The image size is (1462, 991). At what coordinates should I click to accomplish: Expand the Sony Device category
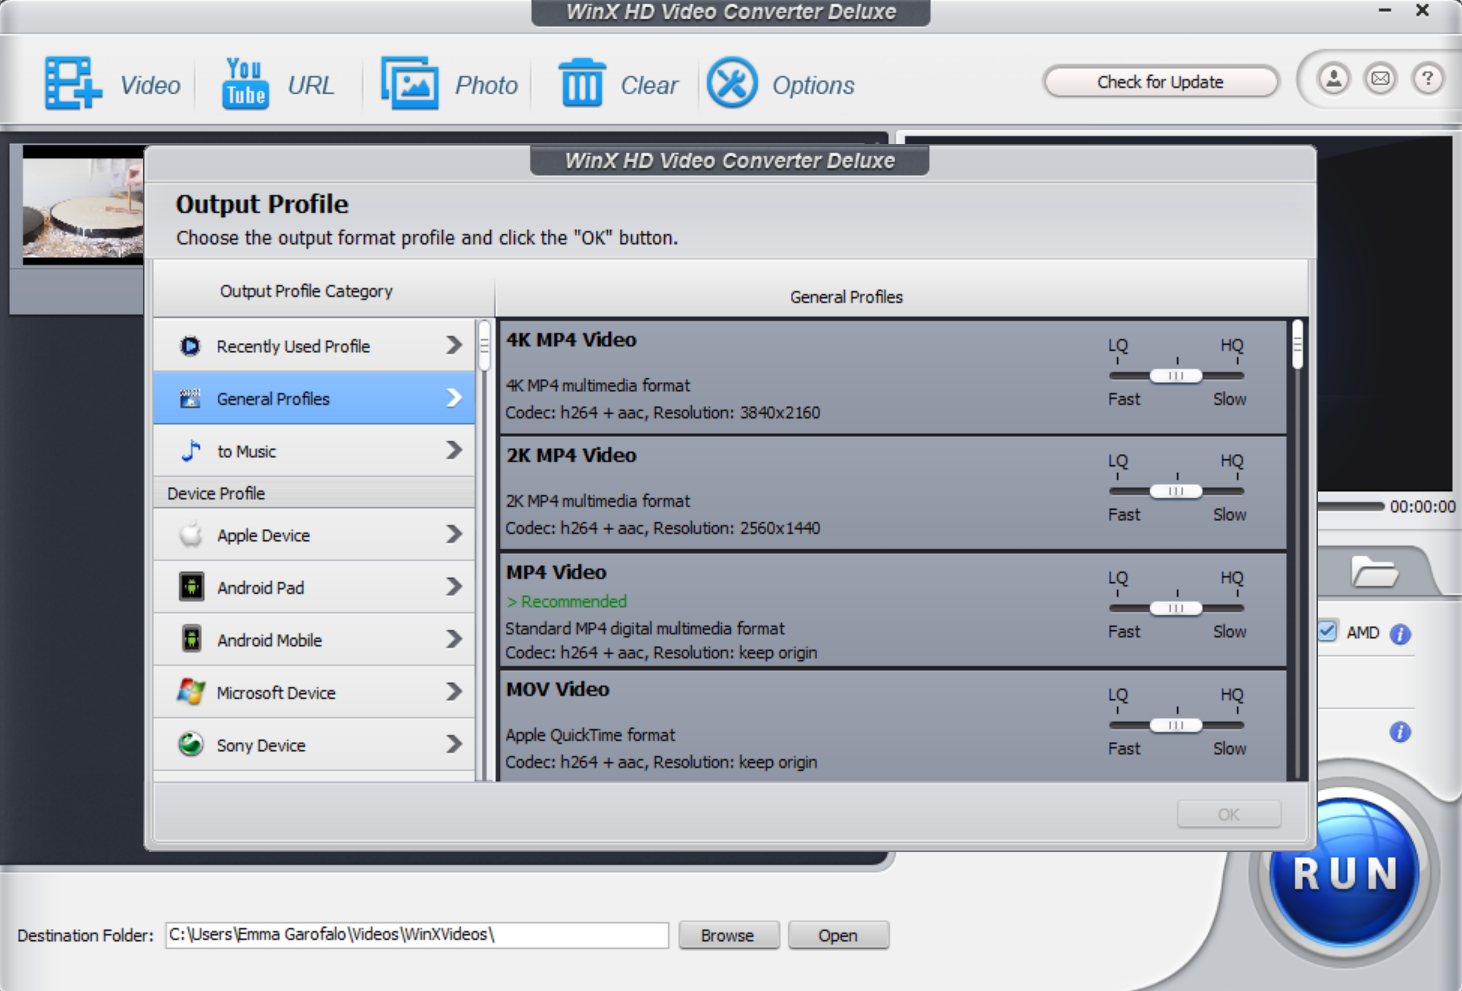click(x=313, y=745)
